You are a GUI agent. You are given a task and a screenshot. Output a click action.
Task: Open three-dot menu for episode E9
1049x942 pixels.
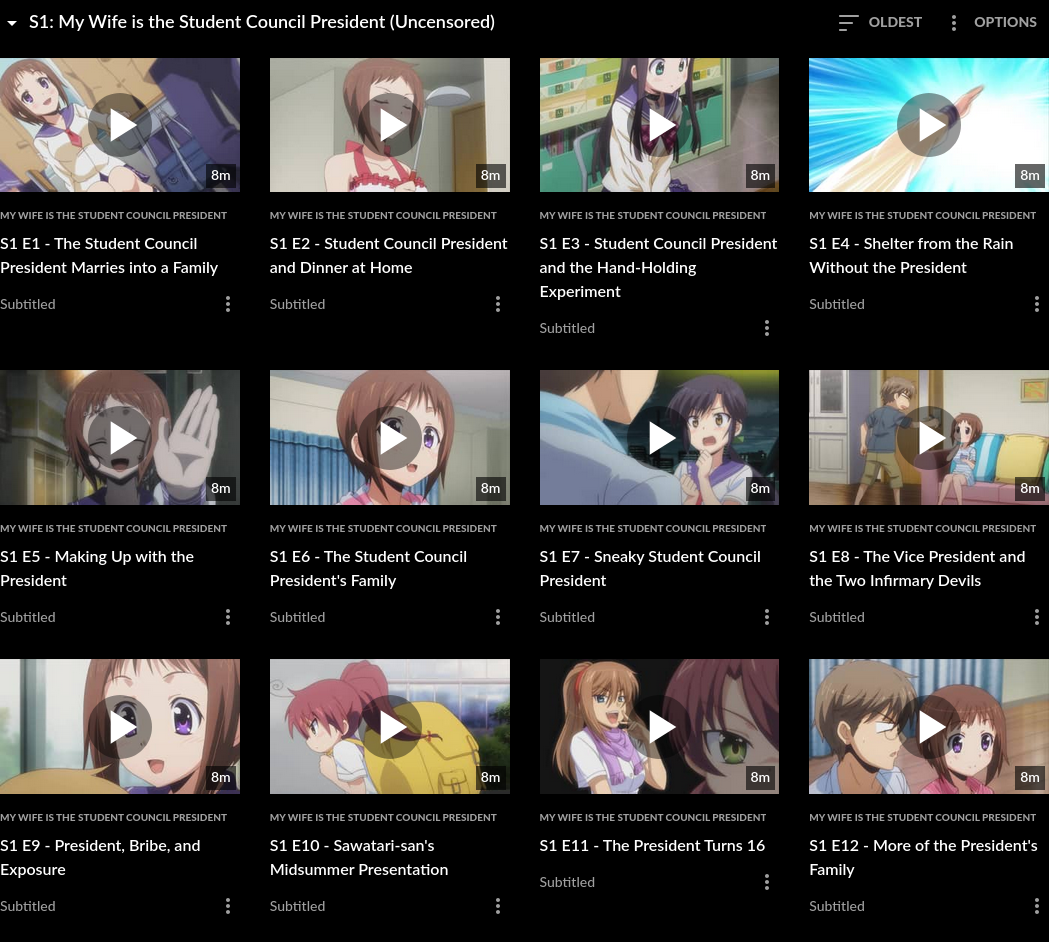pos(228,906)
